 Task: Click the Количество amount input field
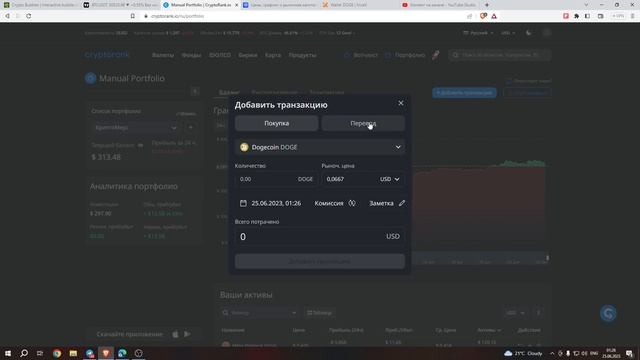pyautogui.click(x=276, y=179)
